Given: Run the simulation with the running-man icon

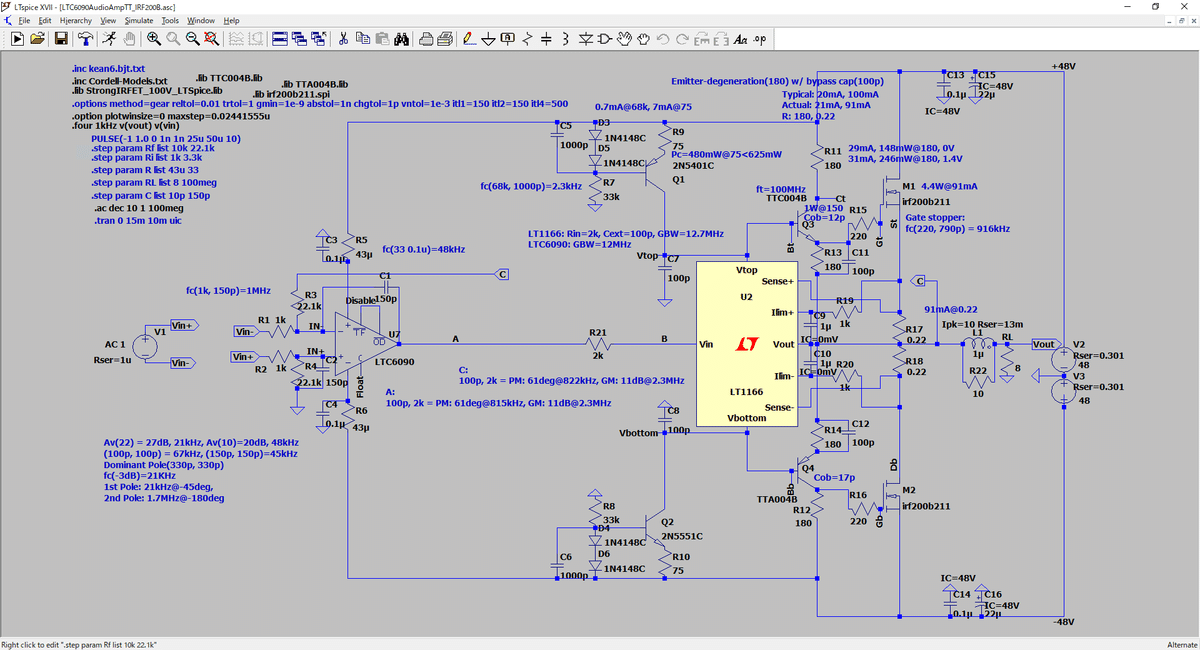Looking at the screenshot, I should click(108, 39).
